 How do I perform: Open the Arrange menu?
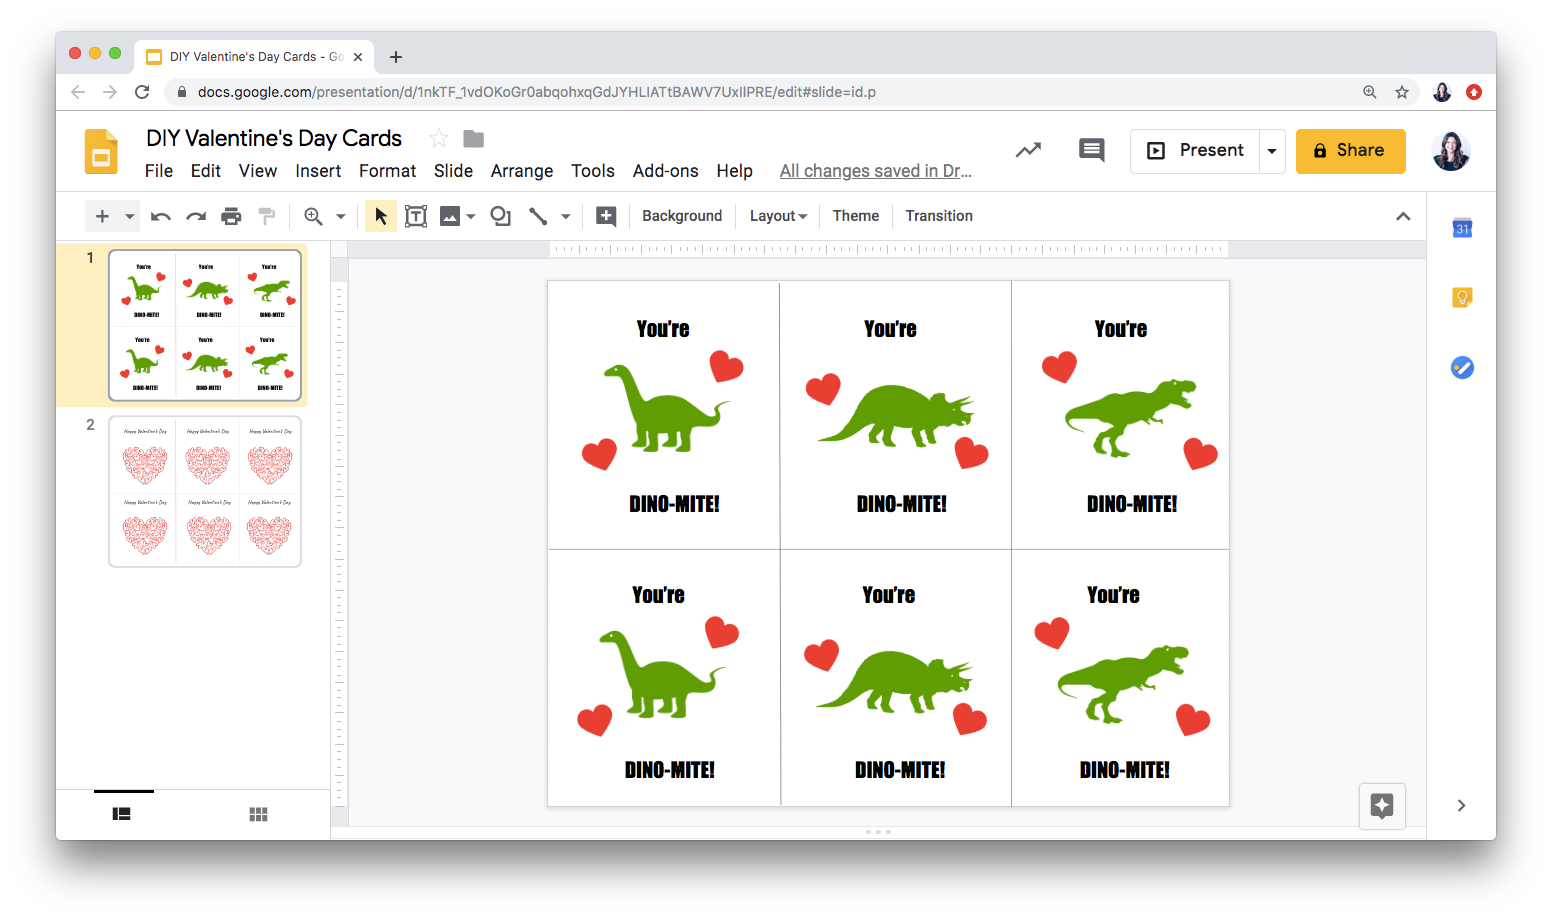coord(522,171)
